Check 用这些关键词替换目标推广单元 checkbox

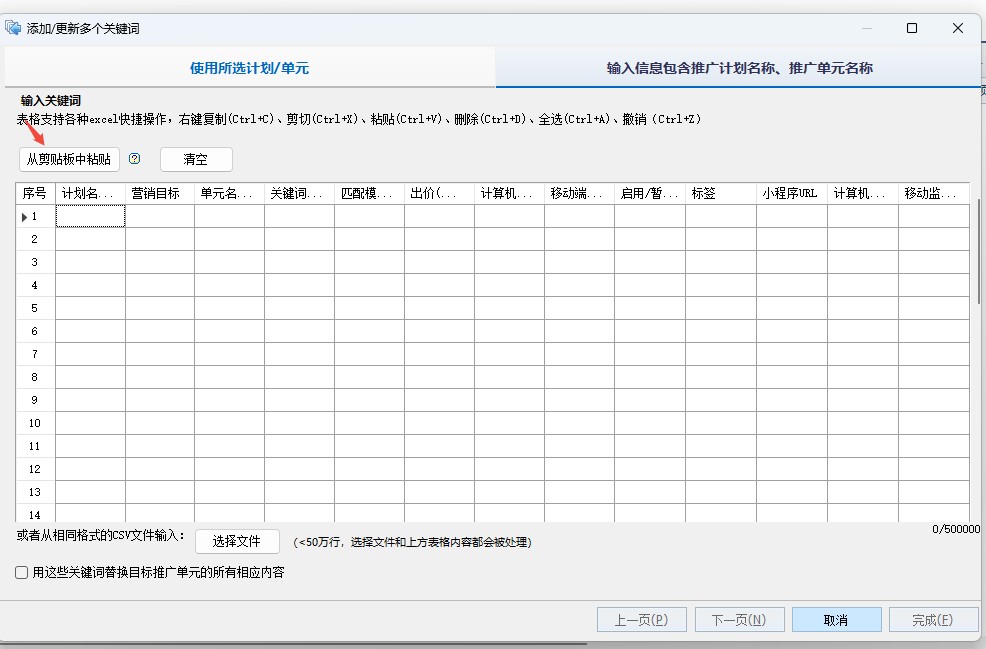[22, 573]
